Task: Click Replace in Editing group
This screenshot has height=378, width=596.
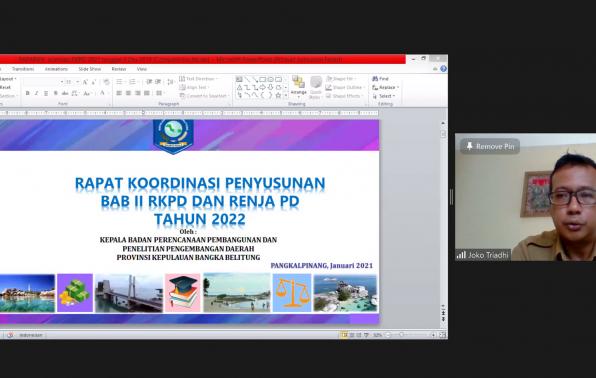Action: click(x=385, y=87)
